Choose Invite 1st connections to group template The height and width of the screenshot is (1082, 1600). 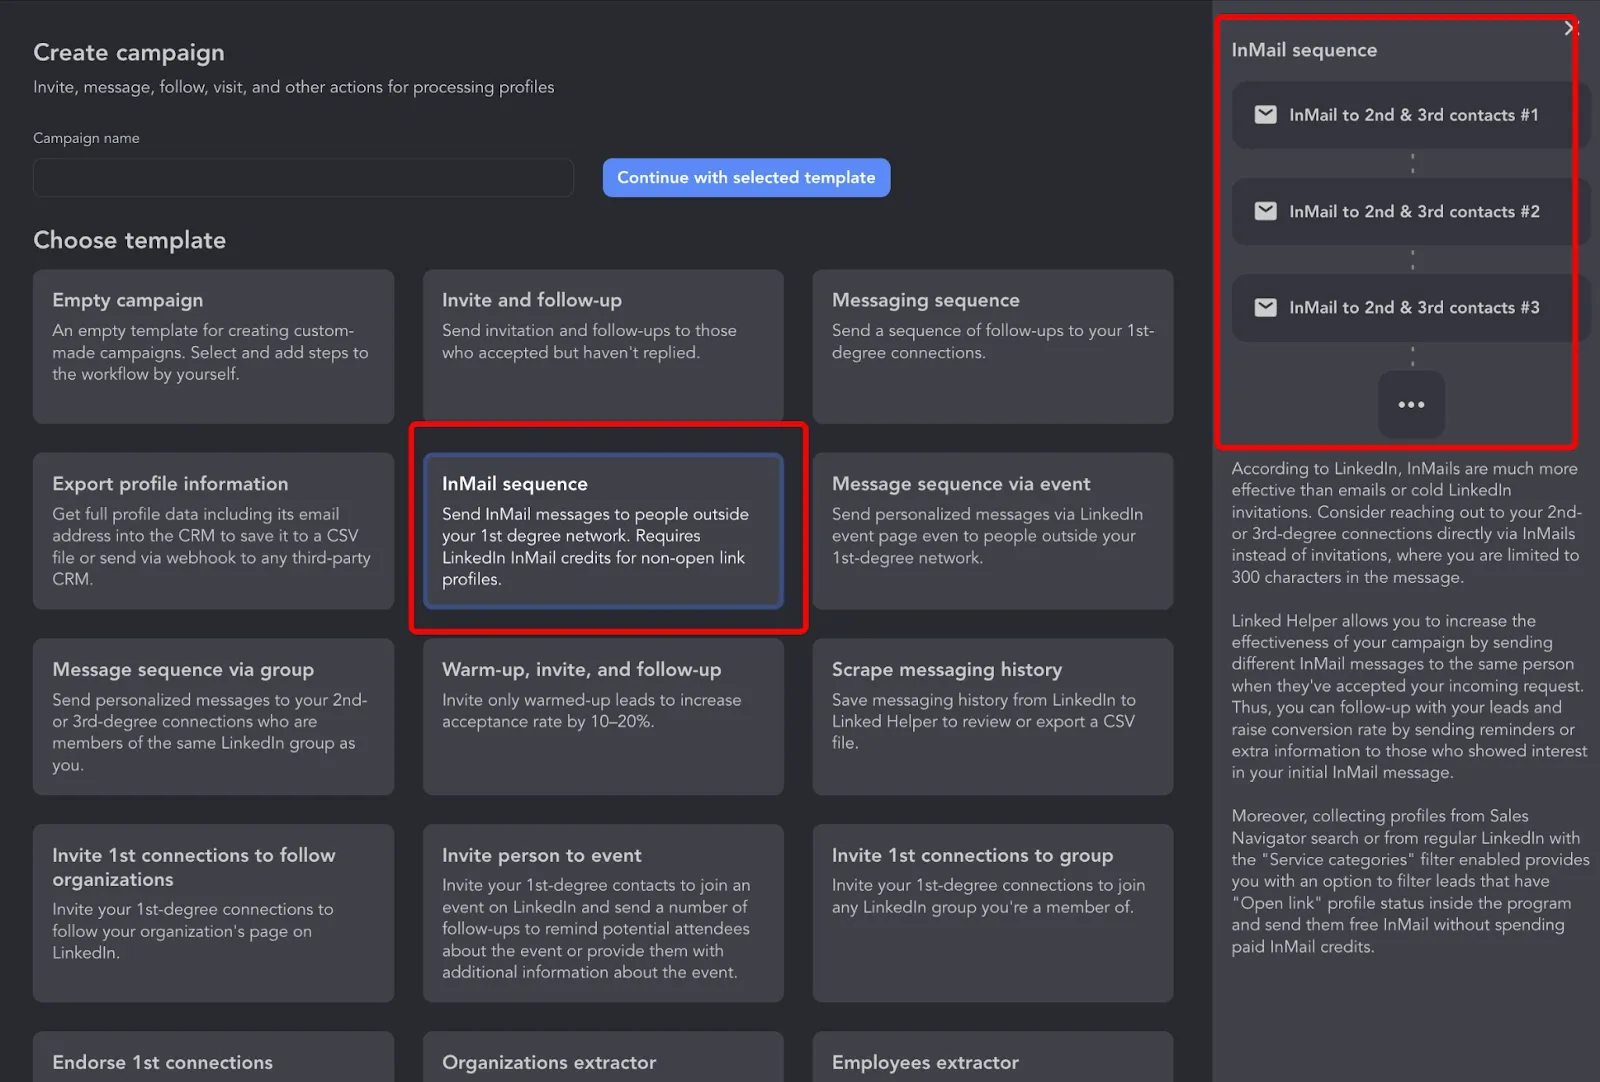pos(993,913)
